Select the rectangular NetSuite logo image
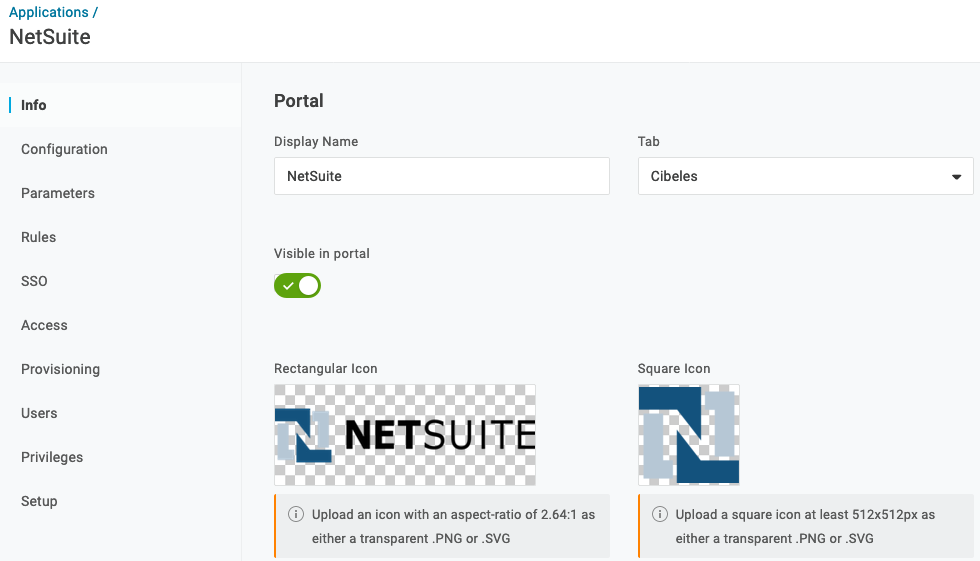The width and height of the screenshot is (980, 561). coord(405,435)
